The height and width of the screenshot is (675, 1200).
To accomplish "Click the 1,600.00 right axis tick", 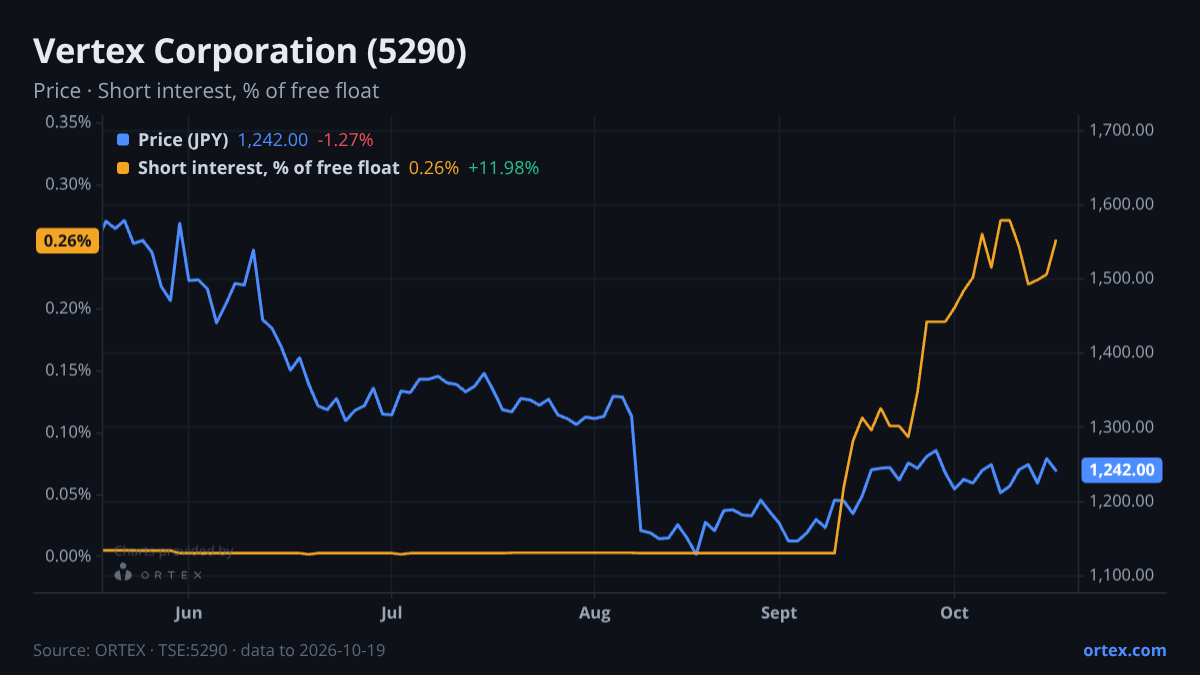I will pos(1122,204).
